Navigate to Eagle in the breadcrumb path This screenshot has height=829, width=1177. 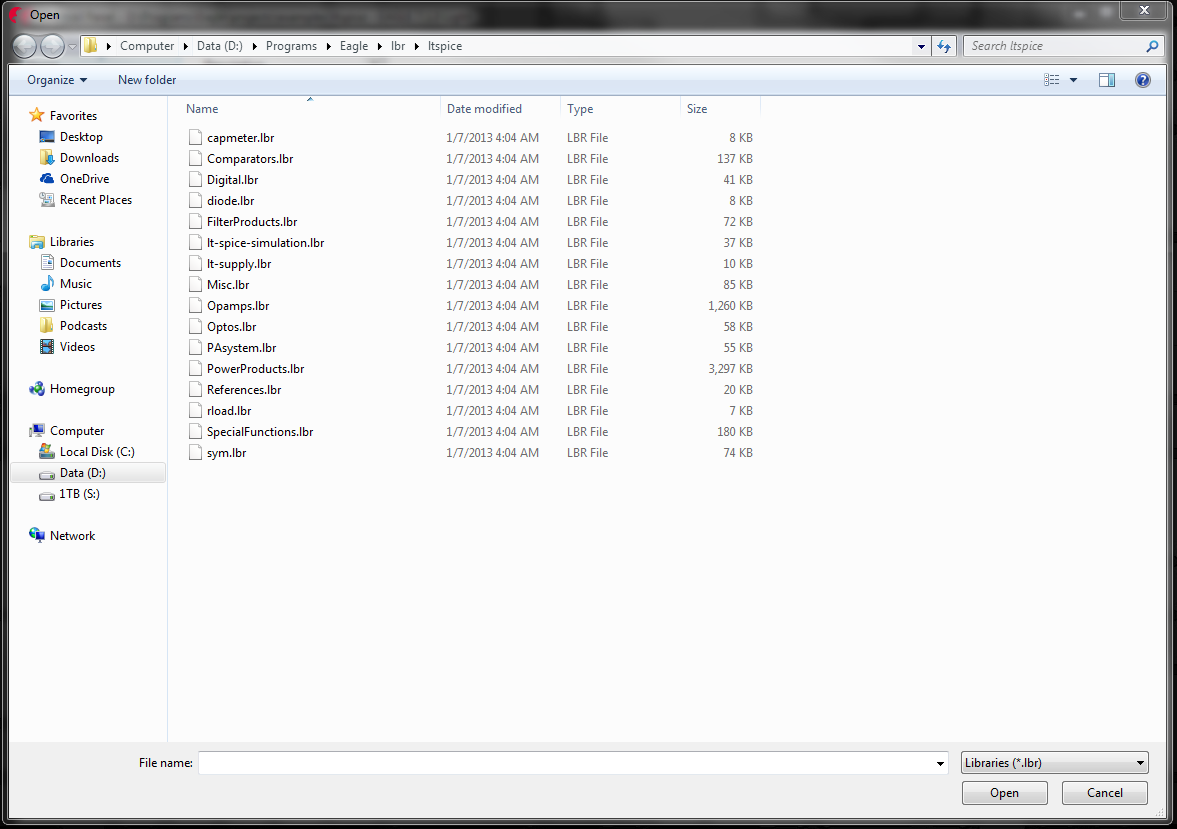click(354, 45)
